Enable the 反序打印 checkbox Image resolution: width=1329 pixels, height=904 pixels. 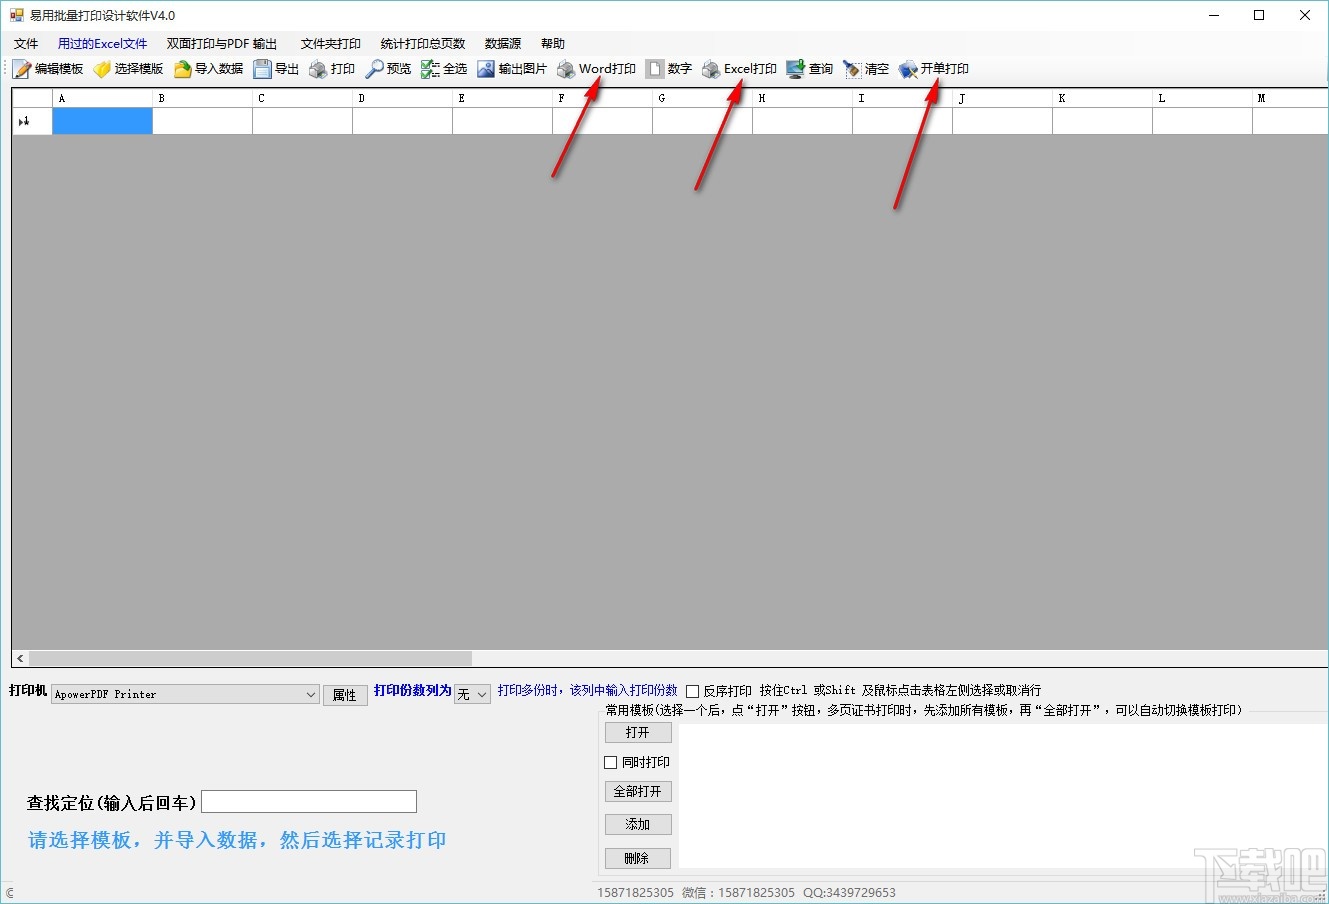(x=692, y=690)
